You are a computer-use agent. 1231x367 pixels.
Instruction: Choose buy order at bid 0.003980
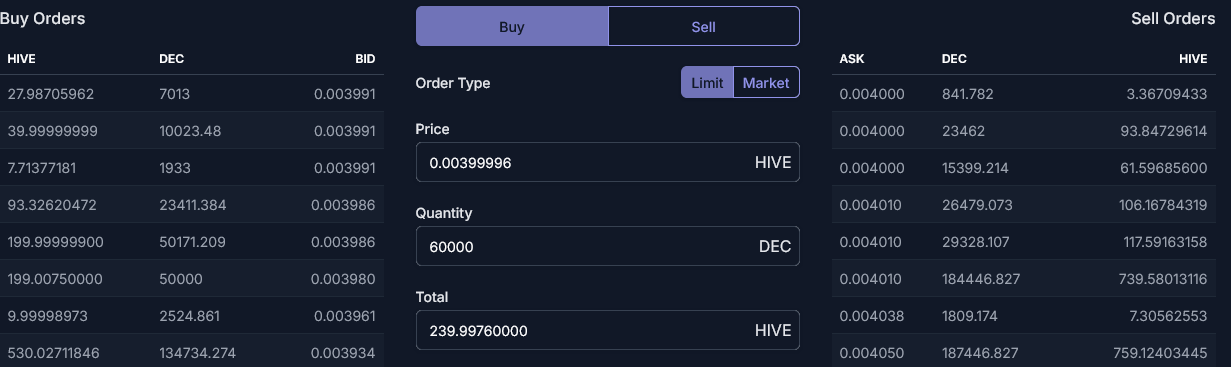(190, 279)
